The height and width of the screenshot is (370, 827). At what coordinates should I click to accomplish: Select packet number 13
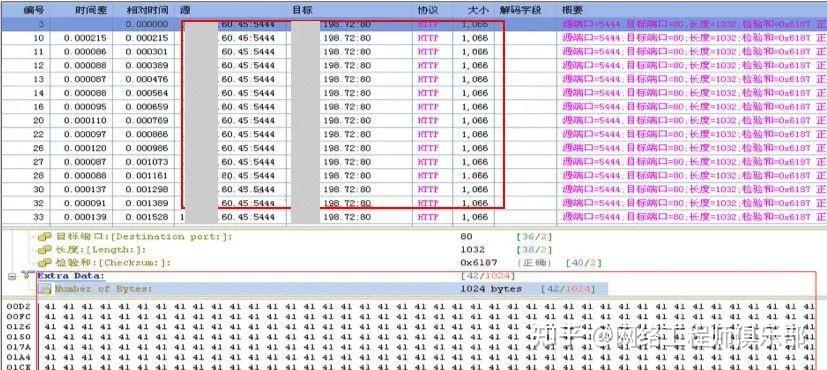click(x=414, y=79)
